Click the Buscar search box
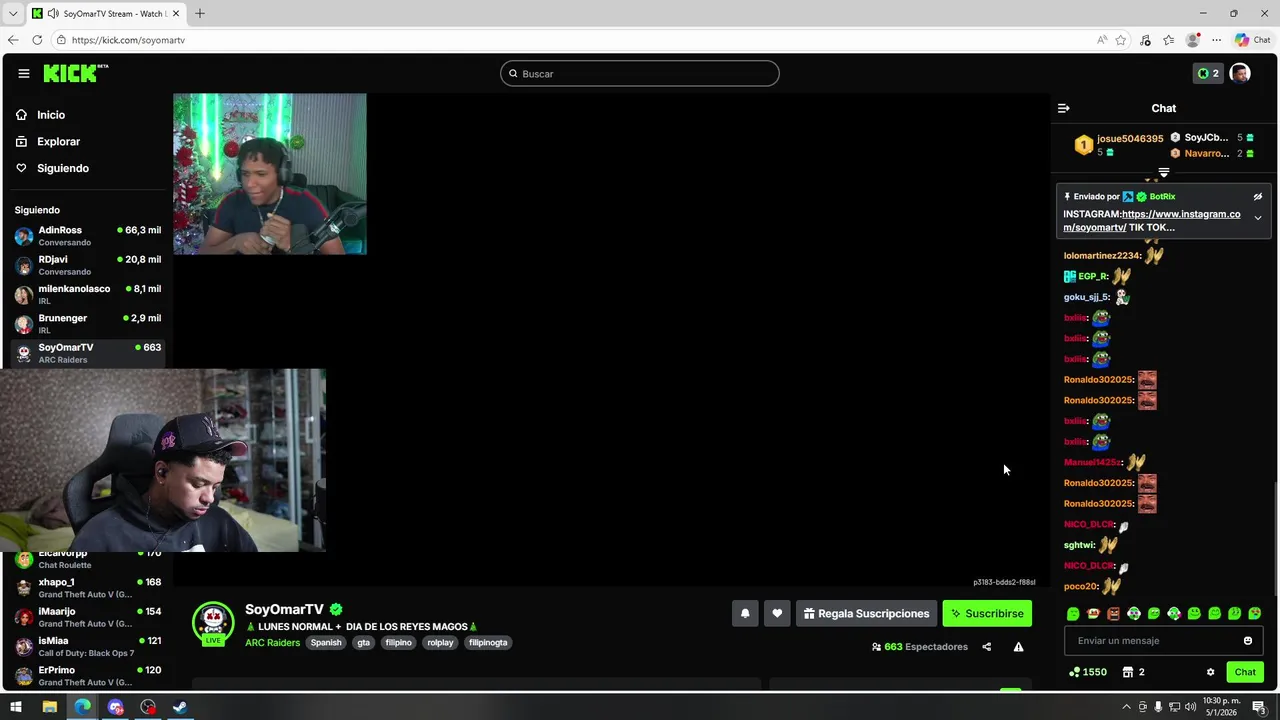The width and height of the screenshot is (1280, 720). coord(640,73)
